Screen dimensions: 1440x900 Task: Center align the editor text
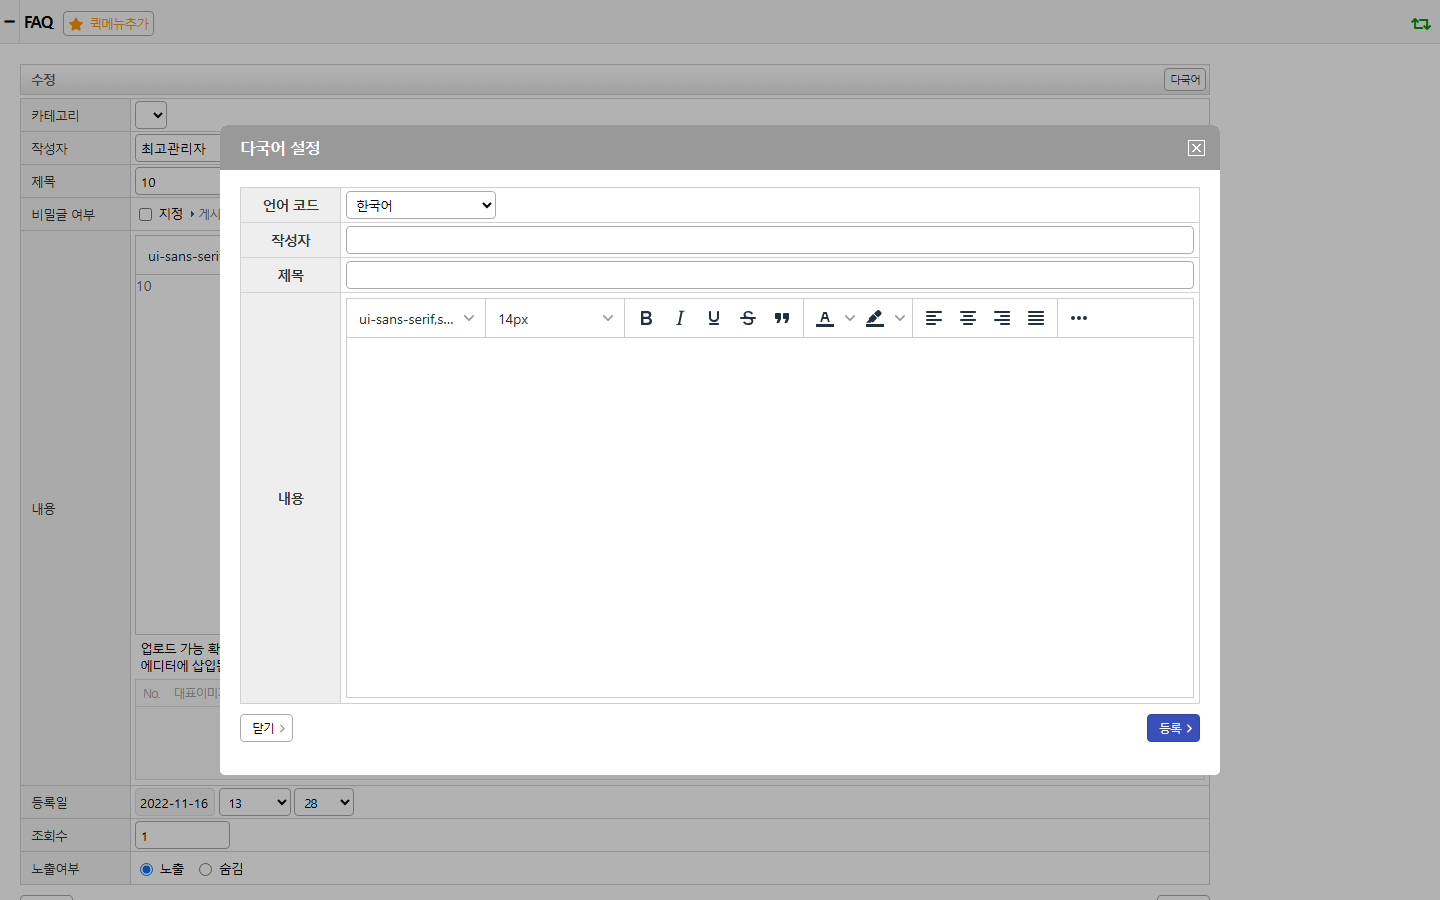(x=968, y=318)
